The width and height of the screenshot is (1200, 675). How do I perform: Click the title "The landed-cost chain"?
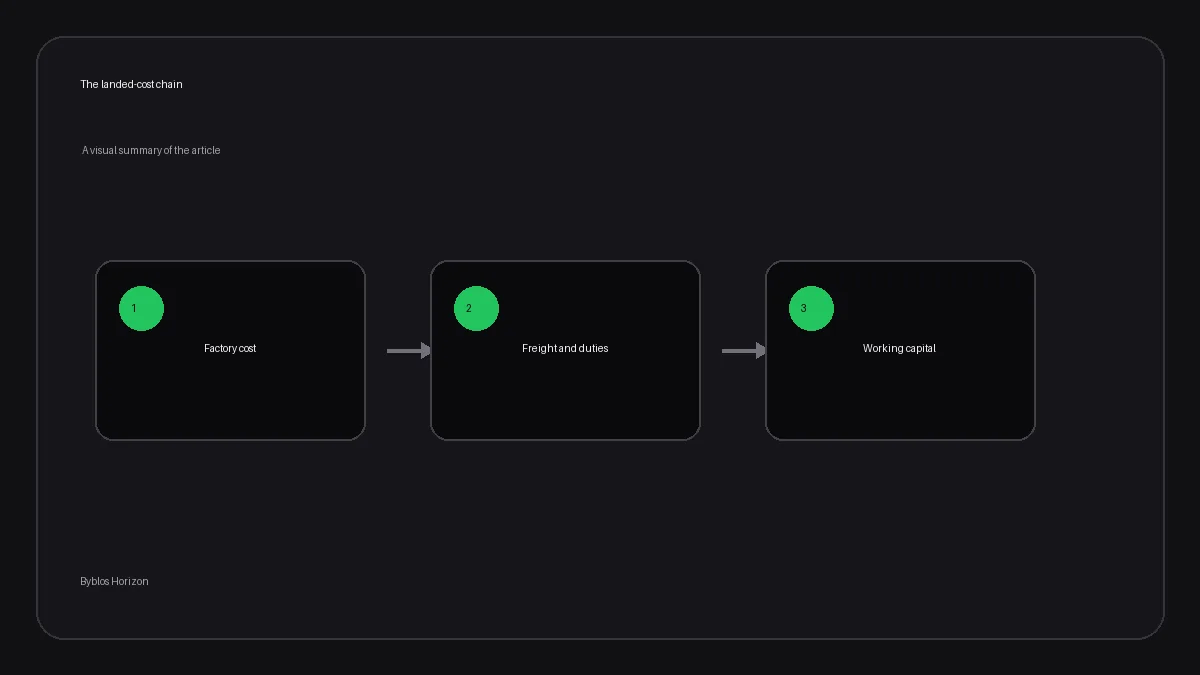(x=132, y=84)
